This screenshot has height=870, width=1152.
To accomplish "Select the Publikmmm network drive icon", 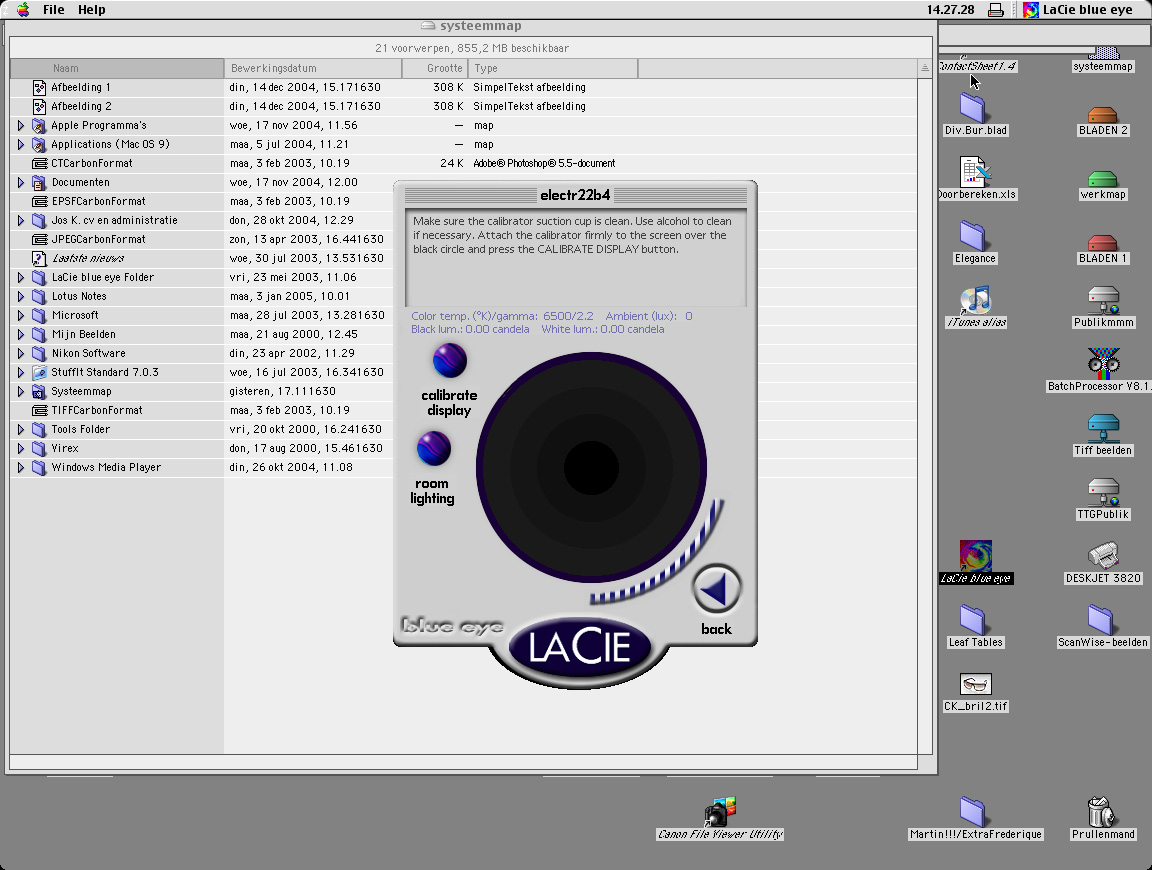I will (1103, 301).
